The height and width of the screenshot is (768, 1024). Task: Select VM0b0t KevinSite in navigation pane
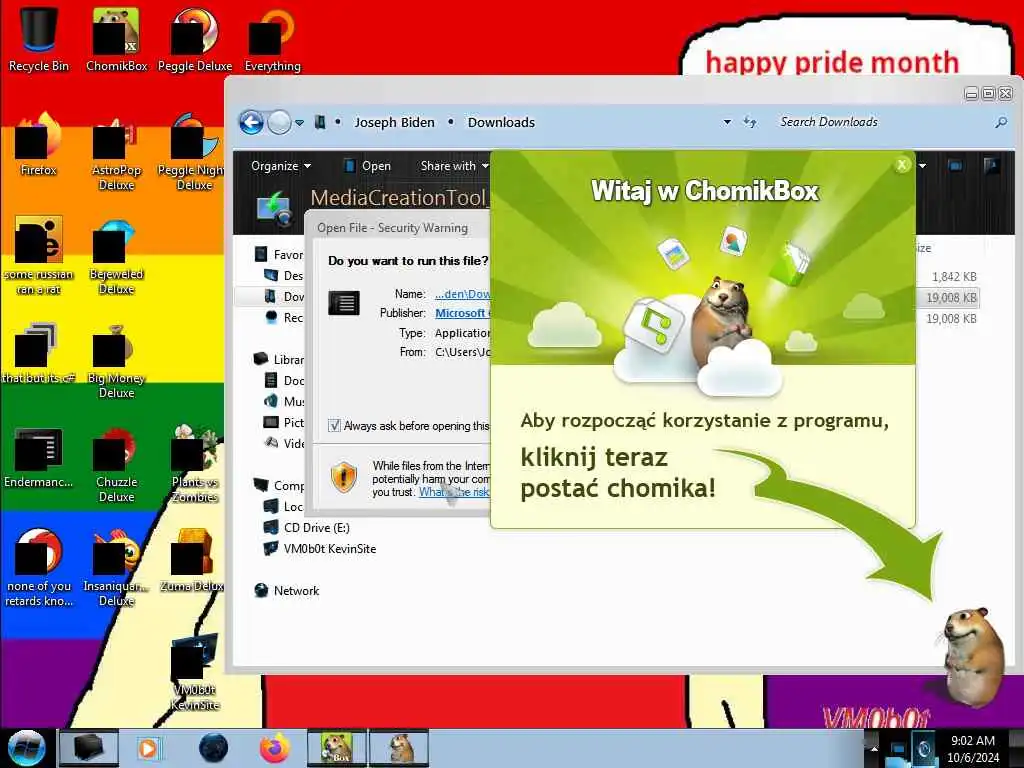tap(319, 549)
